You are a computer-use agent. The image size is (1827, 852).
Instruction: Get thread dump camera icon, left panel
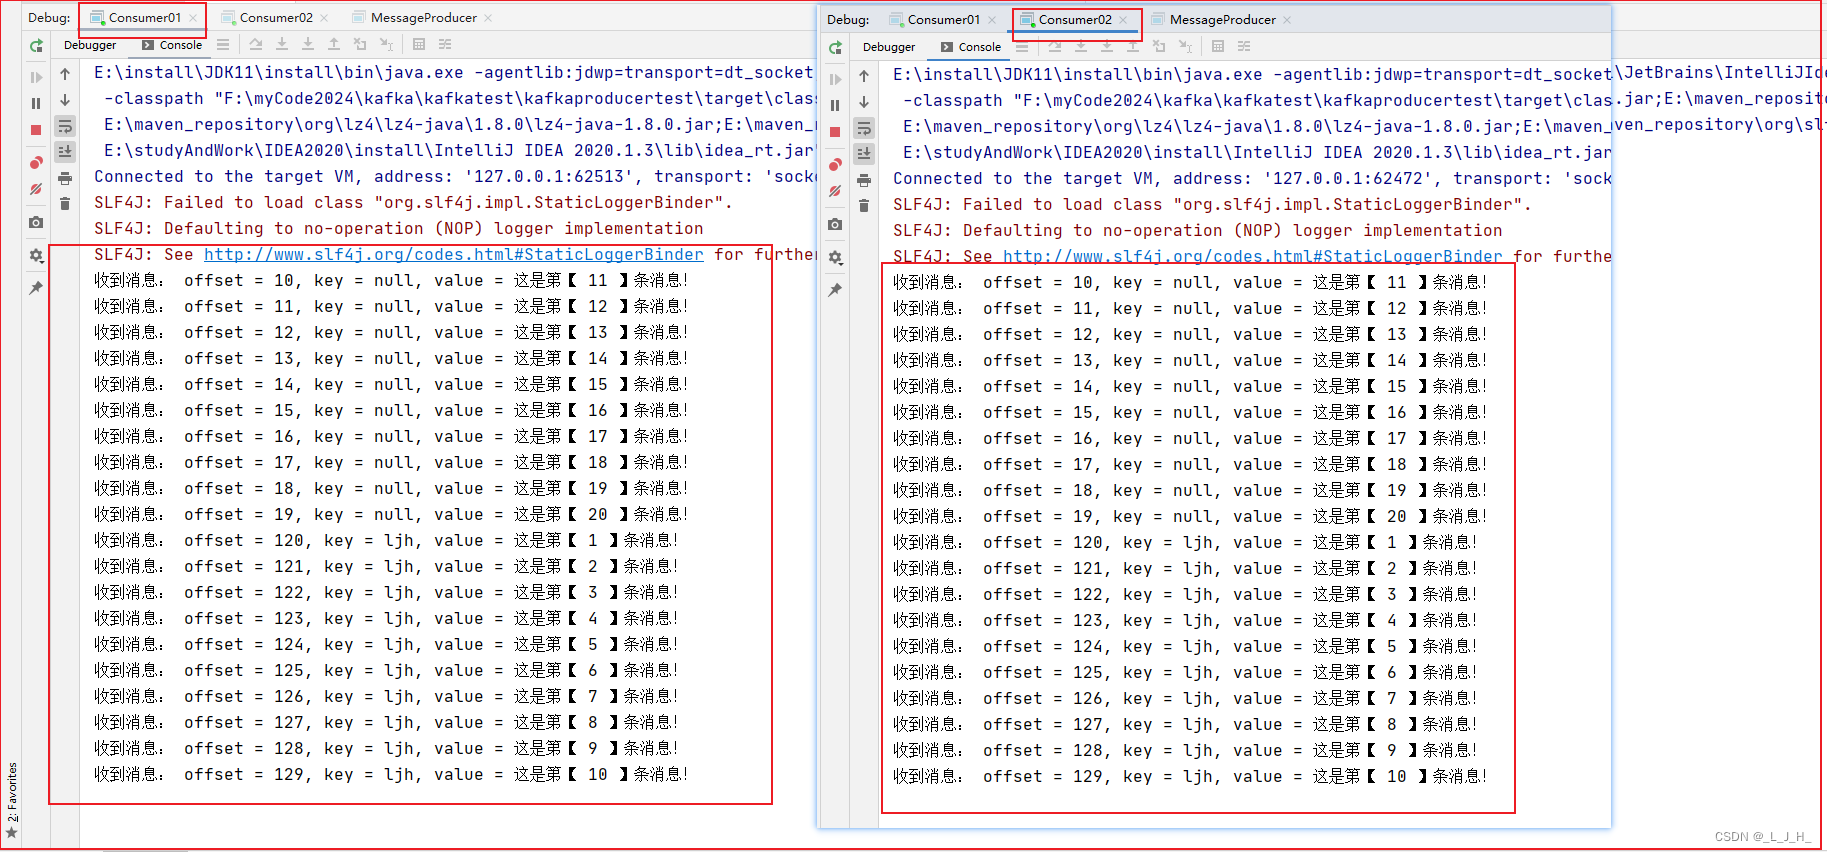click(36, 222)
